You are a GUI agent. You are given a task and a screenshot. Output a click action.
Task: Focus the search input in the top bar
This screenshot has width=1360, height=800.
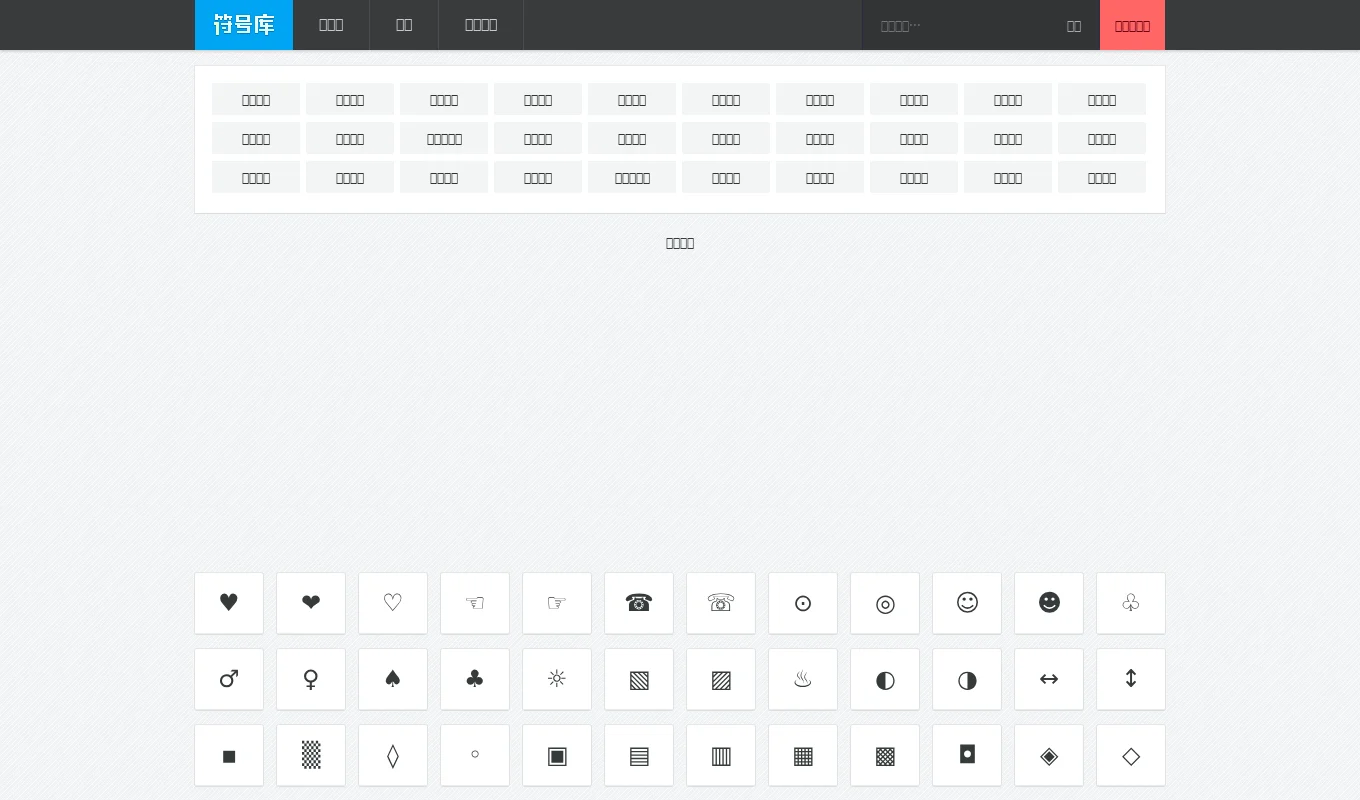[960, 26]
